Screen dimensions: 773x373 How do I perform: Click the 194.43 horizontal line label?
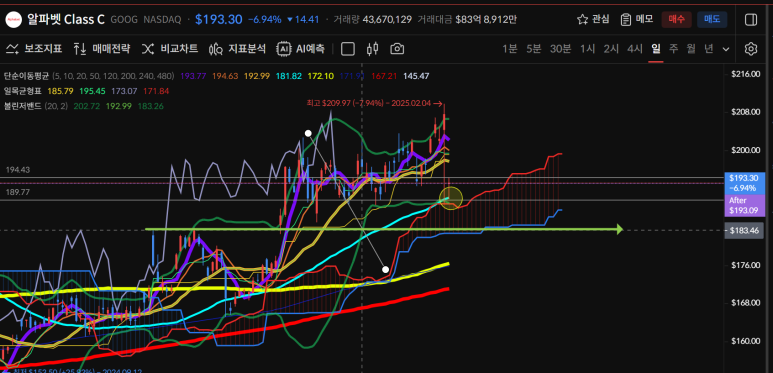(18, 170)
